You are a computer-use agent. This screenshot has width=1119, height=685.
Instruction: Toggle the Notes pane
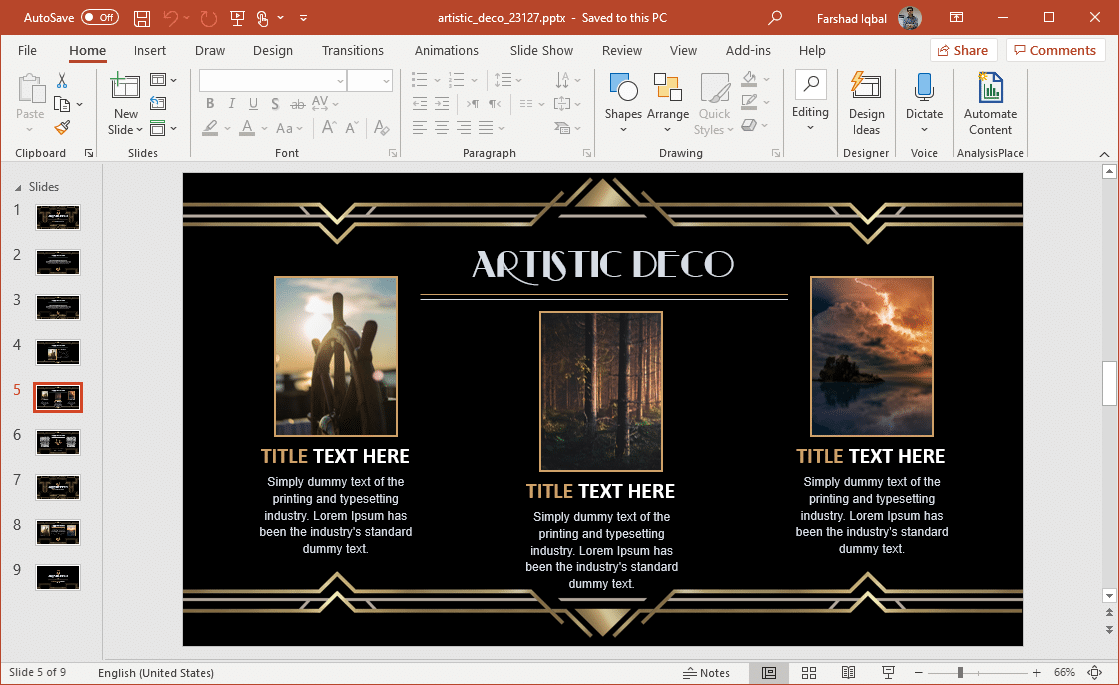[x=706, y=673]
